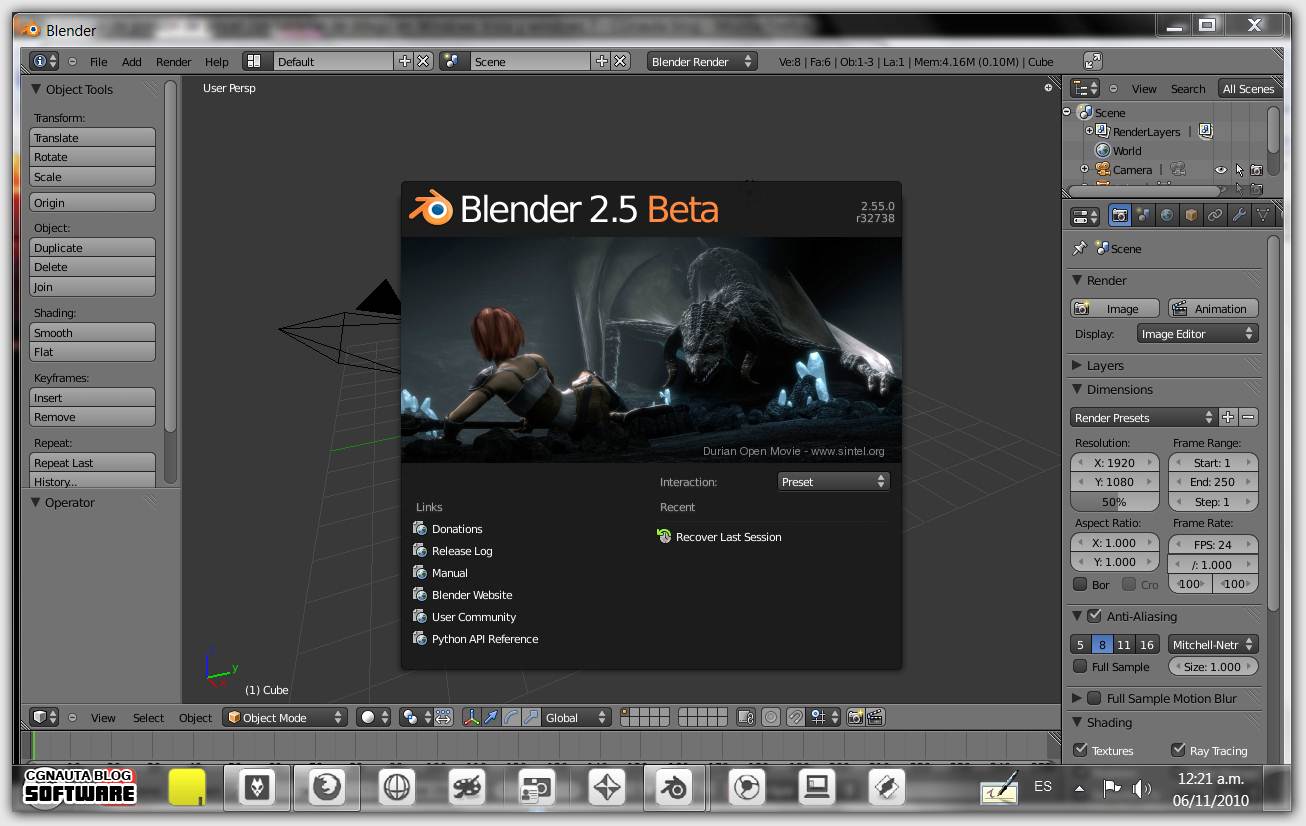This screenshot has height=826, width=1306.
Task: Open the Object Constraints tab (link icon)
Action: (x=1212, y=215)
